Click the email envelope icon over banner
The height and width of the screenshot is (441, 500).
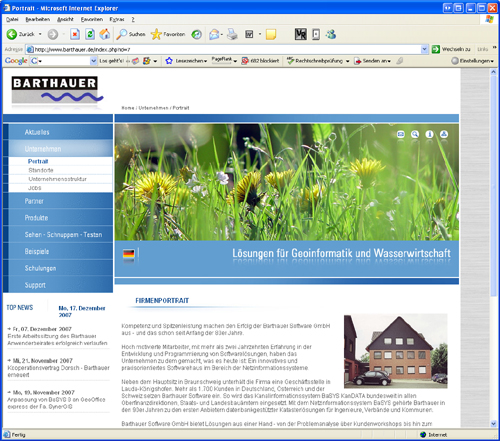tap(401, 134)
